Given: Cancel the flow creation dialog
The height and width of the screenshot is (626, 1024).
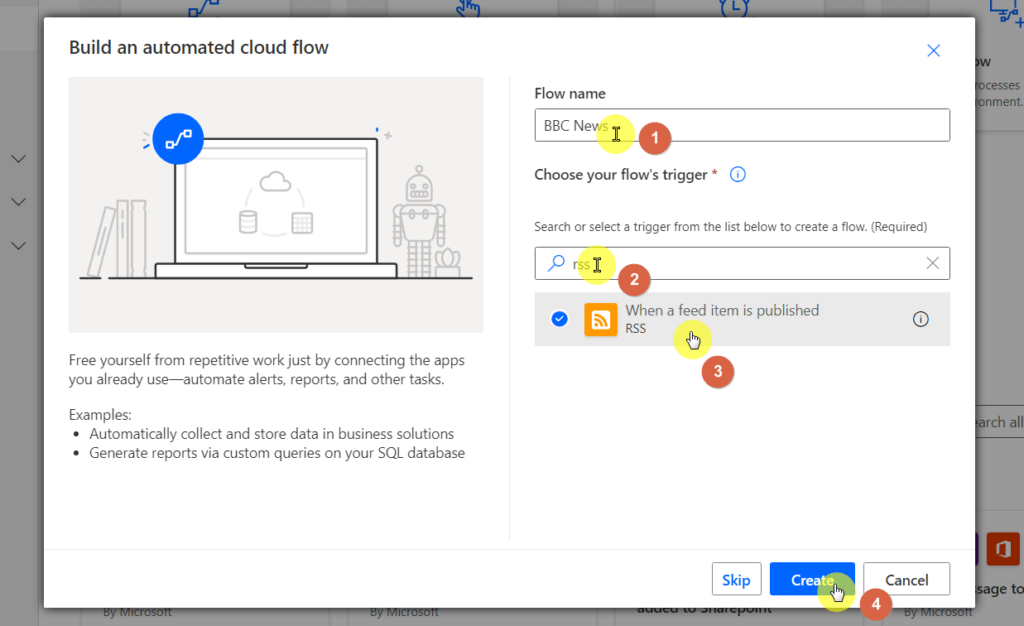Looking at the screenshot, I should [906, 579].
